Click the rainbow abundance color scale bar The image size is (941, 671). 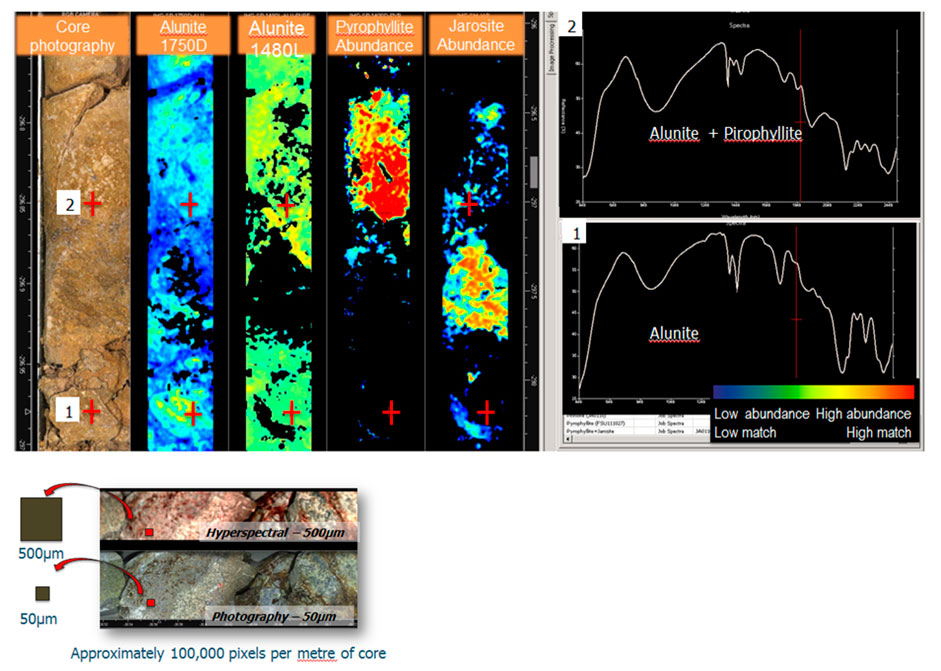(x=813, y=392)
